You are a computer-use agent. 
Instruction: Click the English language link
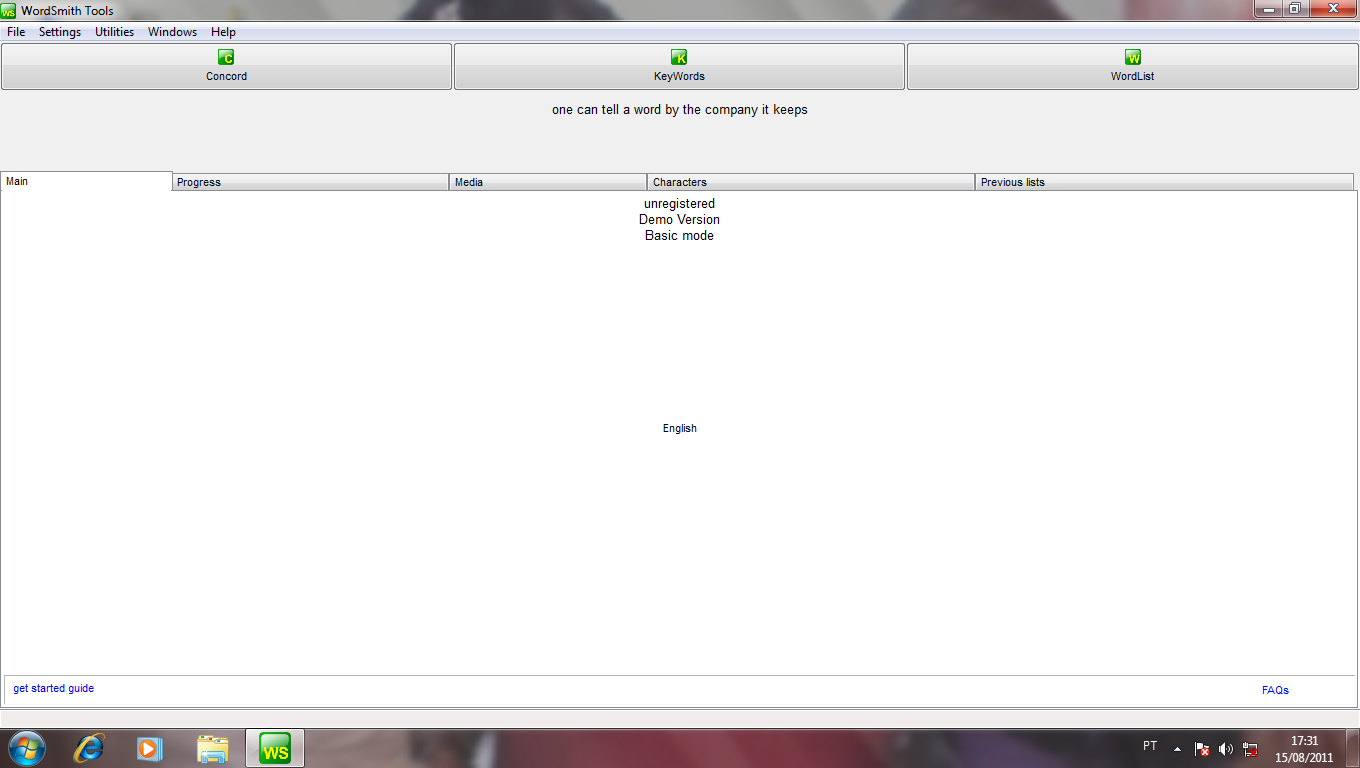[680, 428]
